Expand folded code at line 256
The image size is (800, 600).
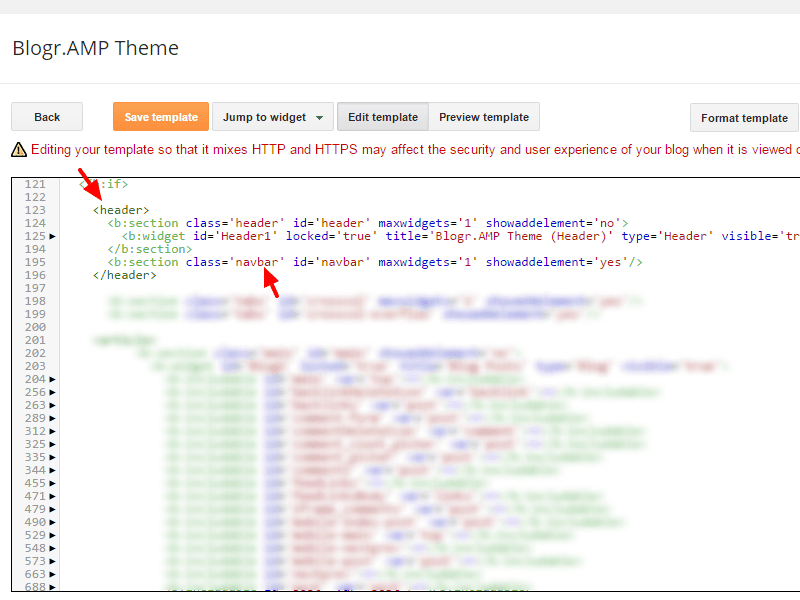point(53,392)
